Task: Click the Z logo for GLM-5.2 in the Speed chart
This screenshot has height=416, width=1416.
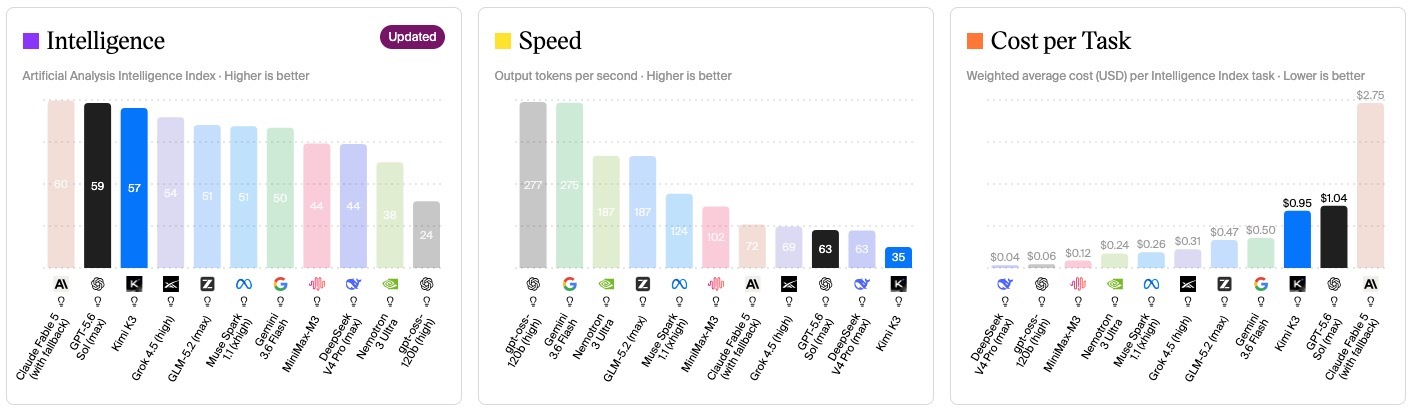Action: coord(643,283)
